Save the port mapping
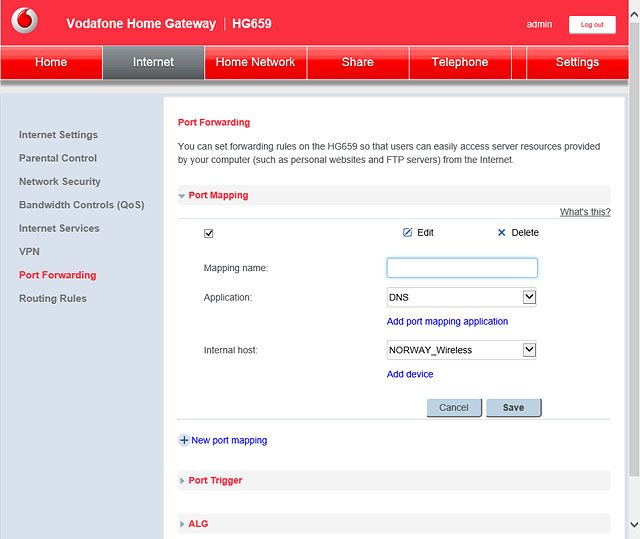The height and width of the screenshot is (539, 640). click(x=513, y=408)
